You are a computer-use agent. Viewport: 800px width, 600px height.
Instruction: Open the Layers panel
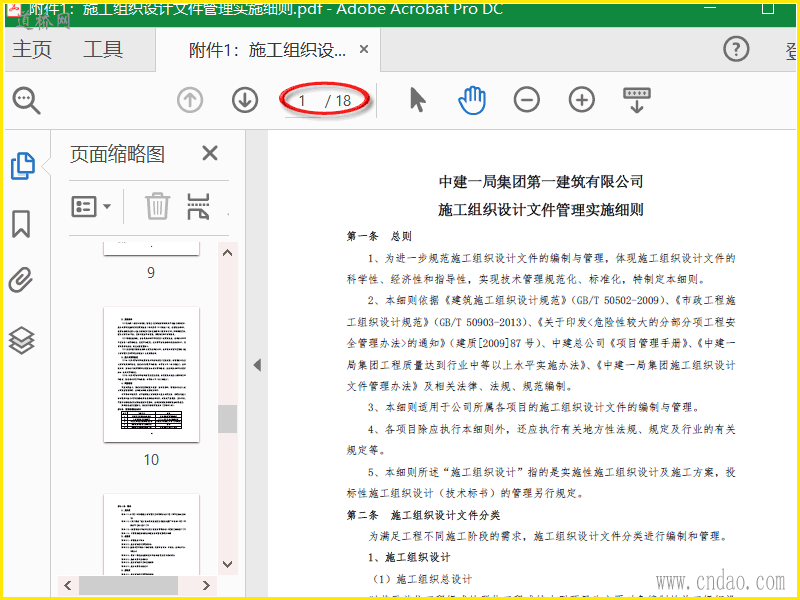click(x=21, y=340)
